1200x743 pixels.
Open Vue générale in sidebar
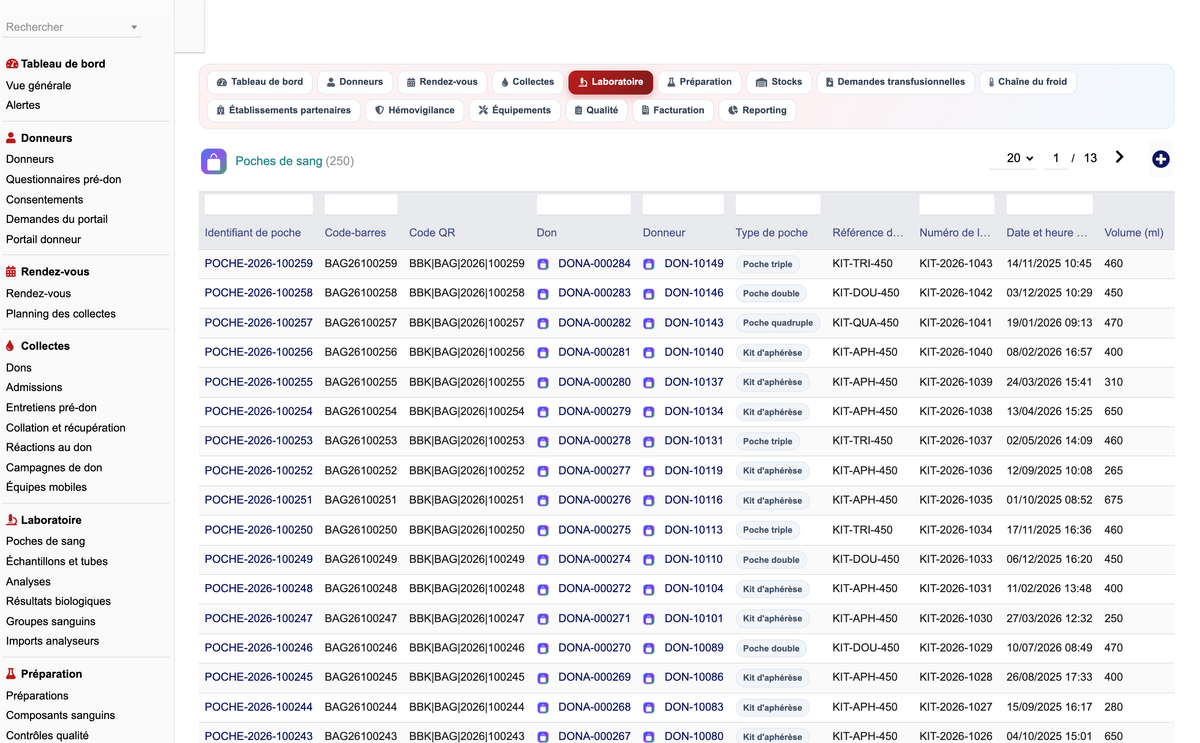pos(38,86)
